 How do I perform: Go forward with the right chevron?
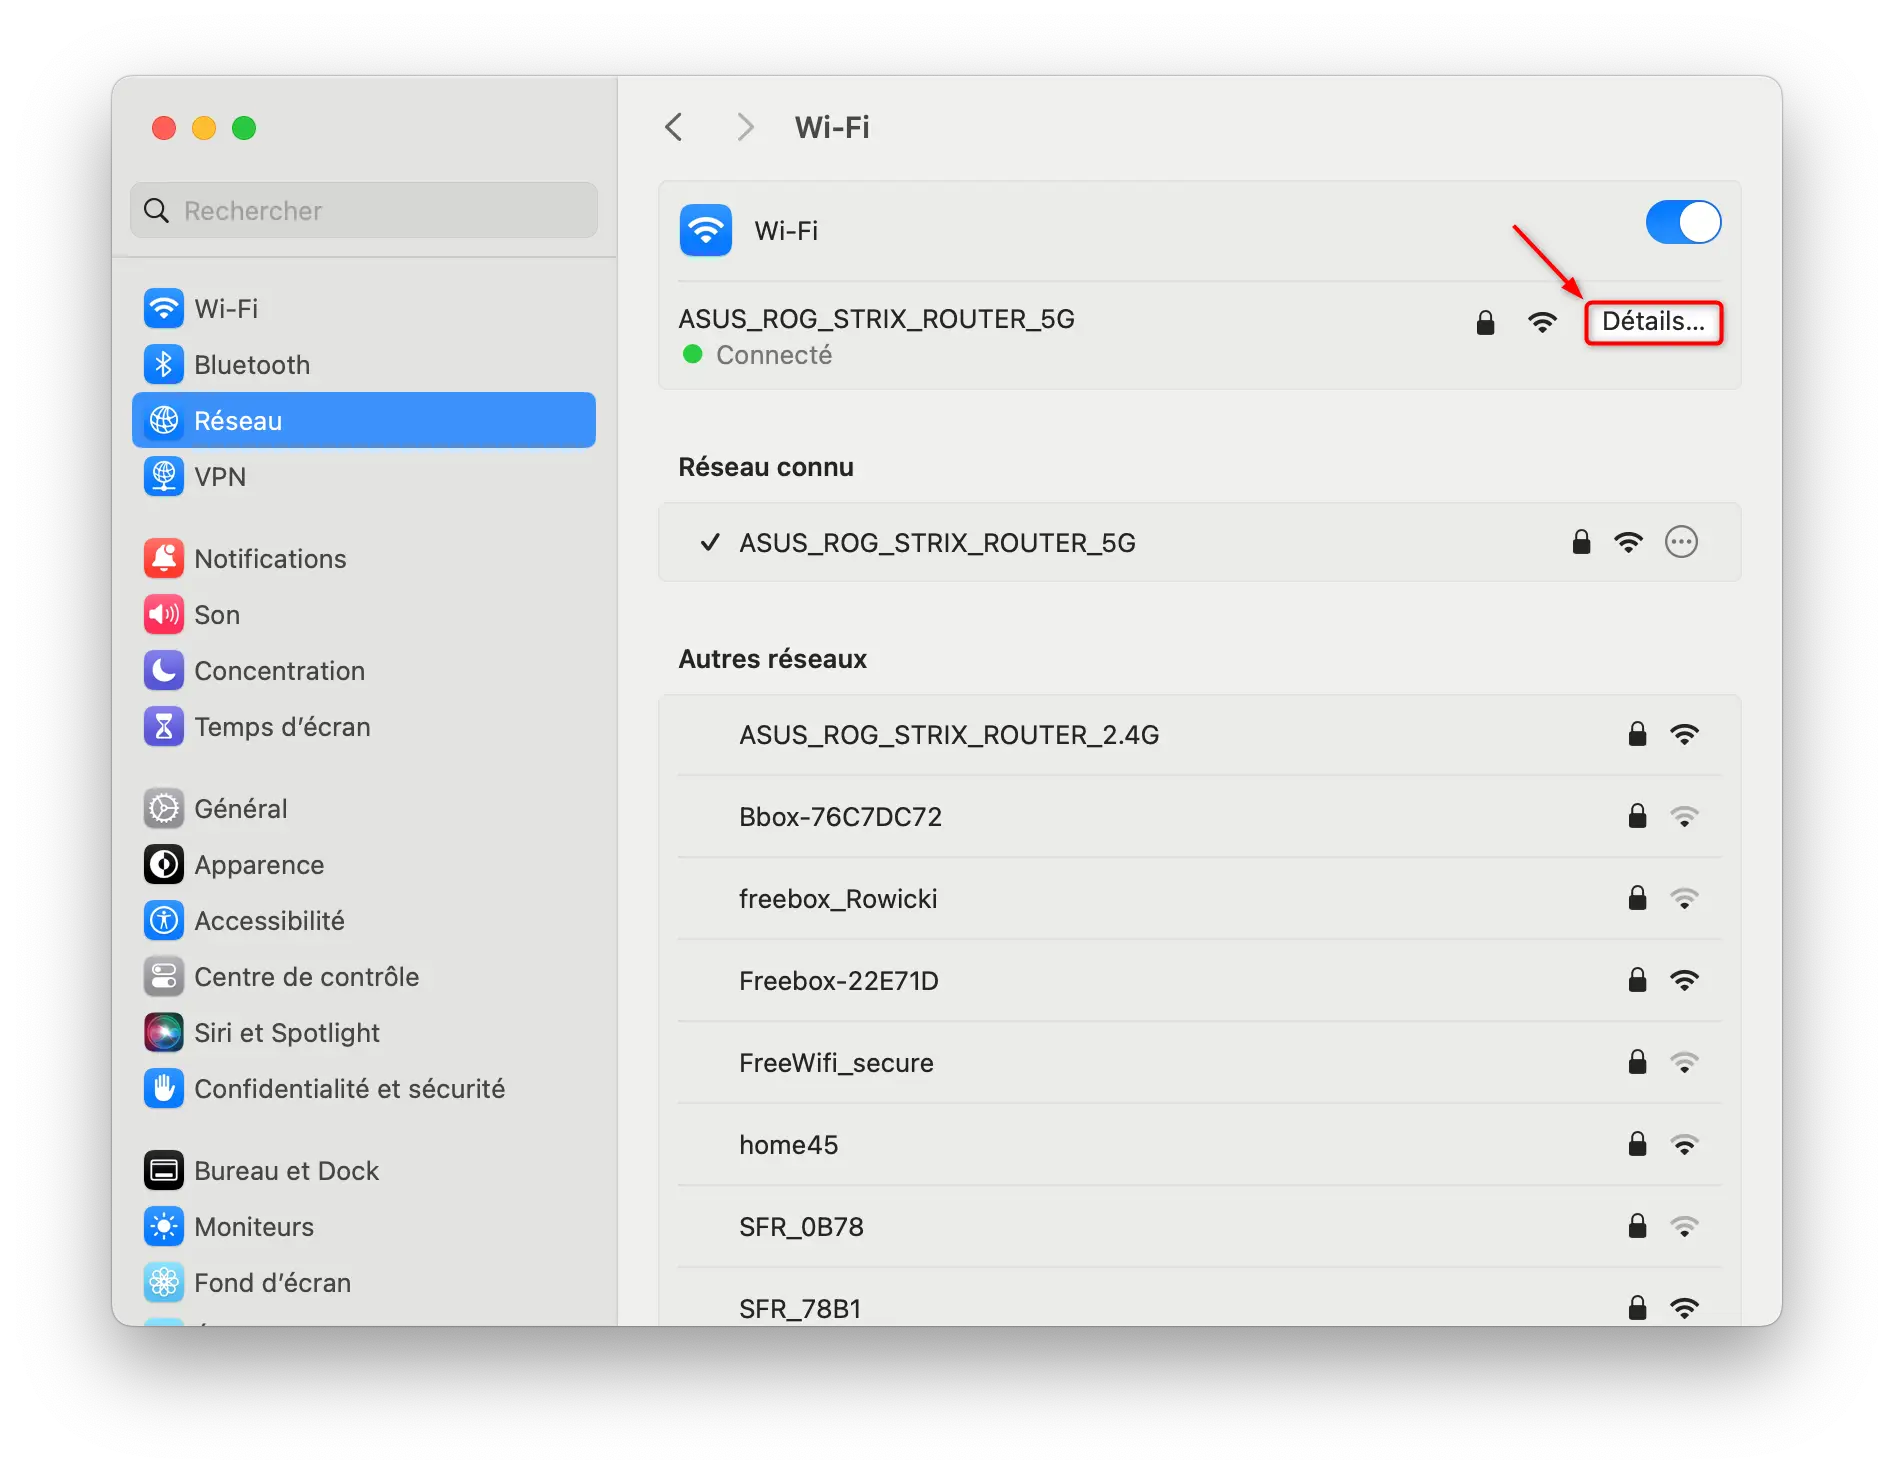pyautogui.click(x=745, y=127)
